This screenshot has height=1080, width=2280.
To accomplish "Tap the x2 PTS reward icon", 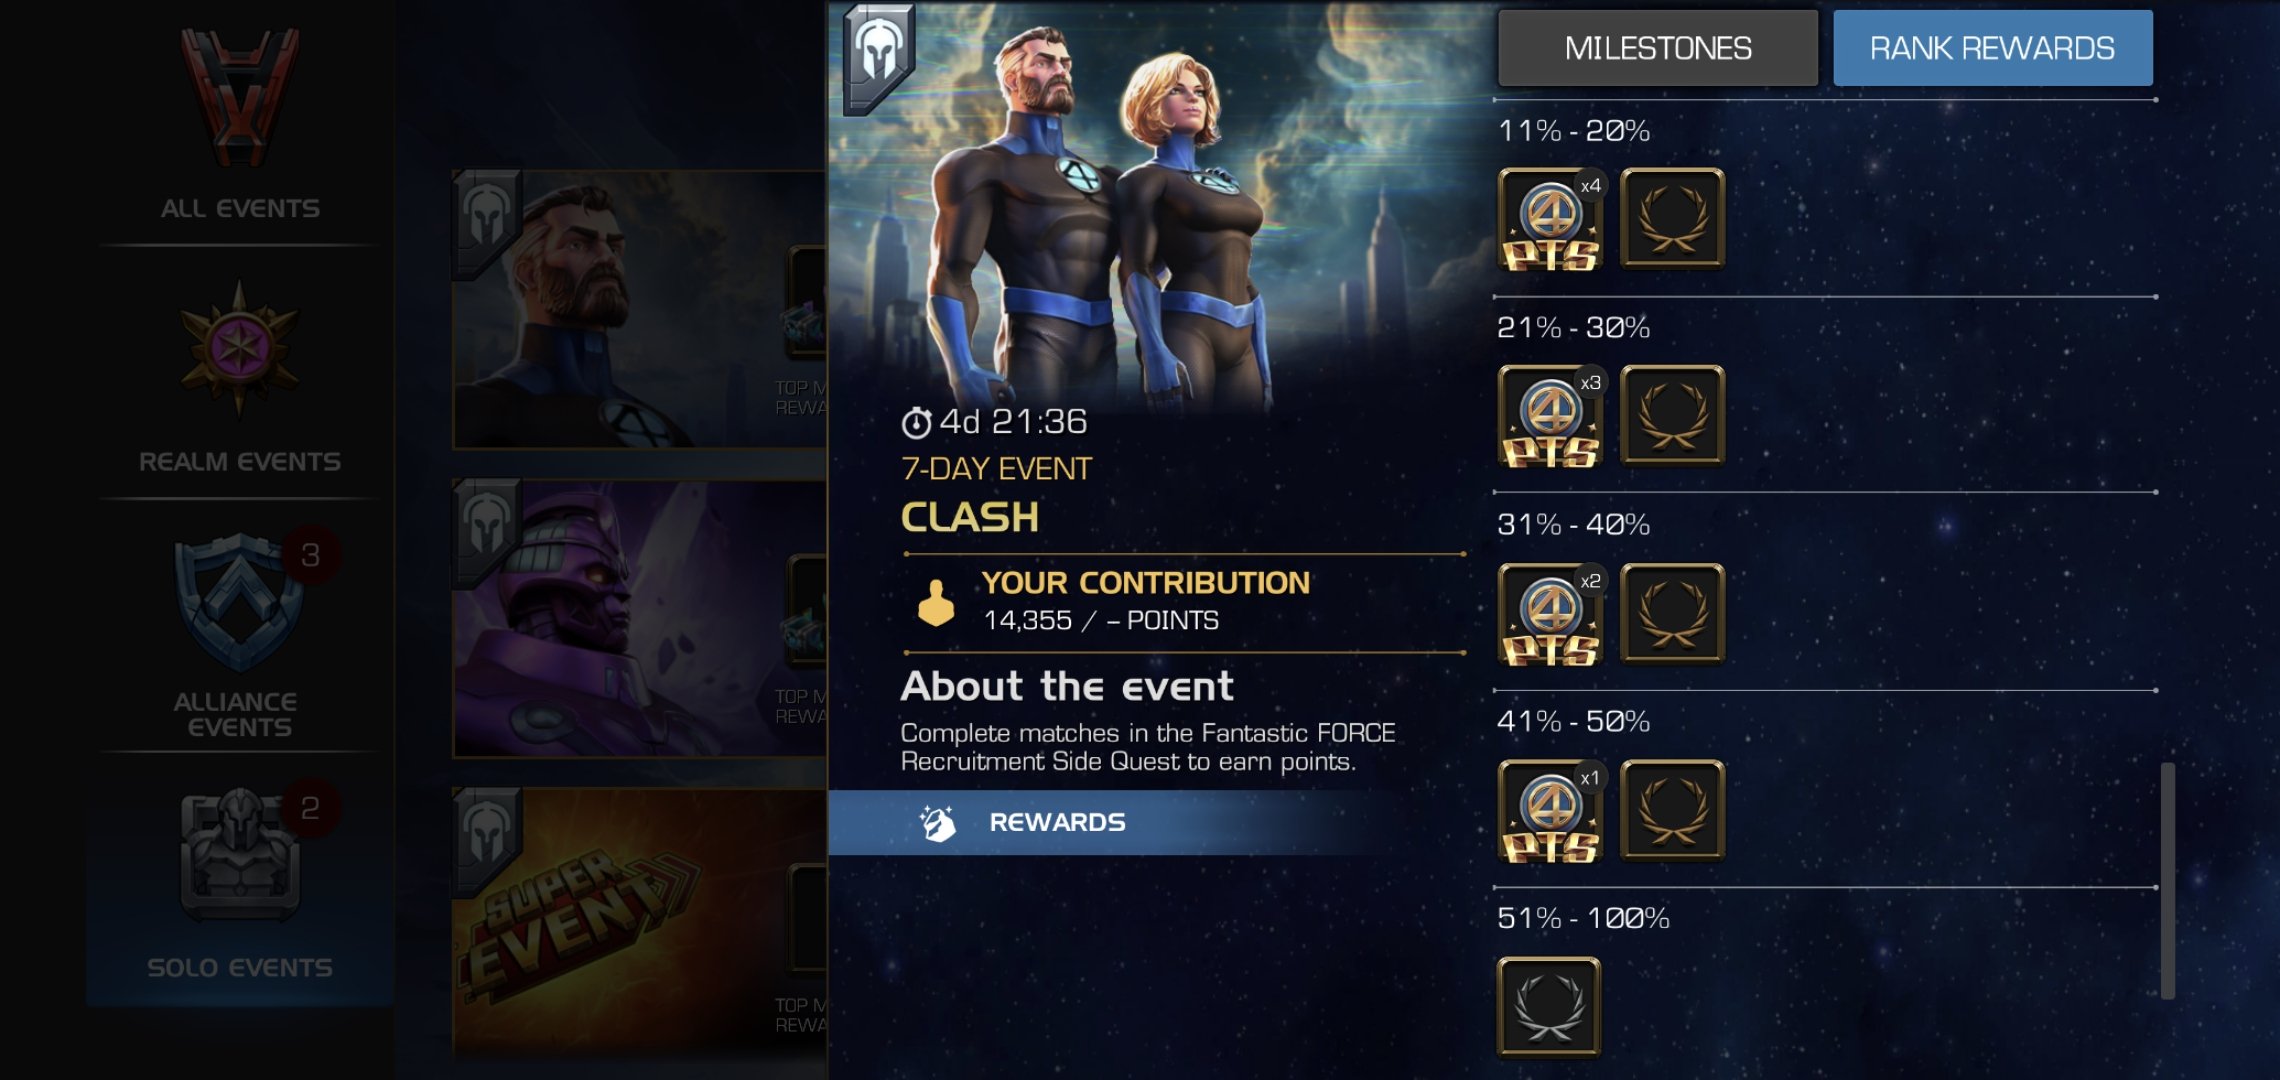I will click(x=1551, y=614).
